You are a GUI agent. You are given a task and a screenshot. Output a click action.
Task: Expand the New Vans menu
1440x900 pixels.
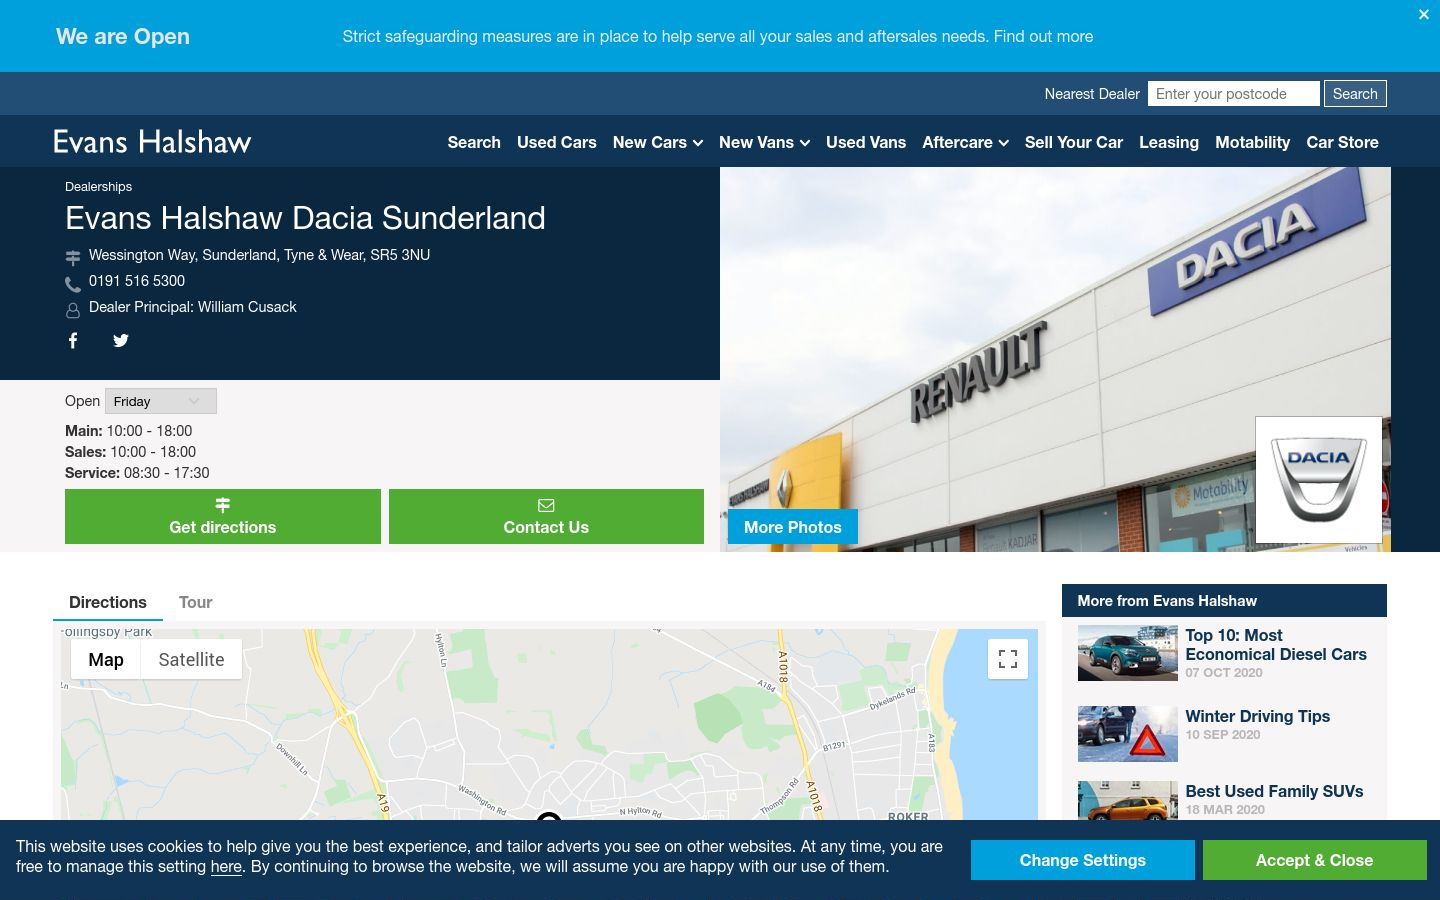pyautogui.click(x=764, y=142)
